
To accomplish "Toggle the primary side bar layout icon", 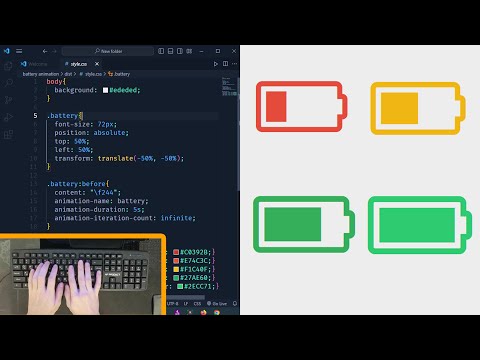I will point(161,51).
